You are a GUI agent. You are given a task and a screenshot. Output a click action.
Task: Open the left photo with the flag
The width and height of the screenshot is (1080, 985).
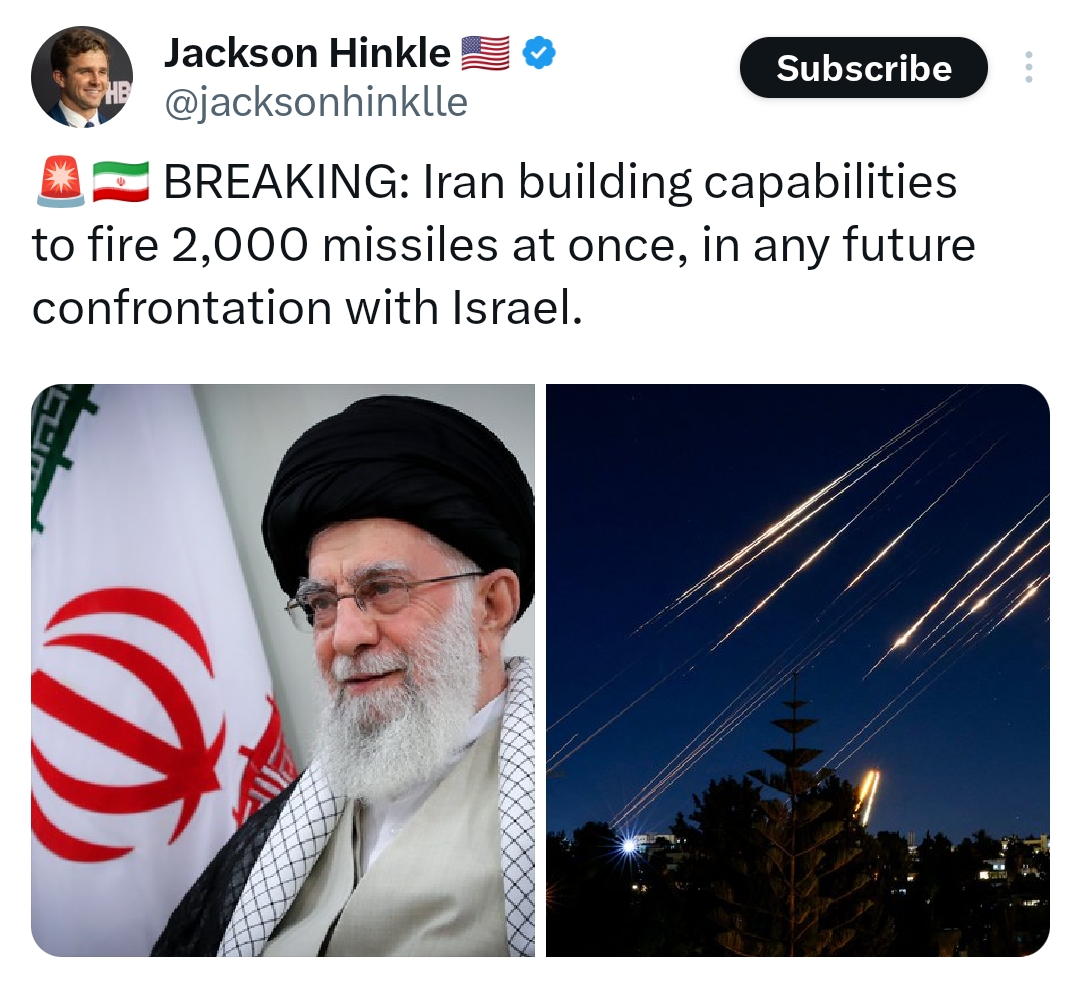point(283,670)
